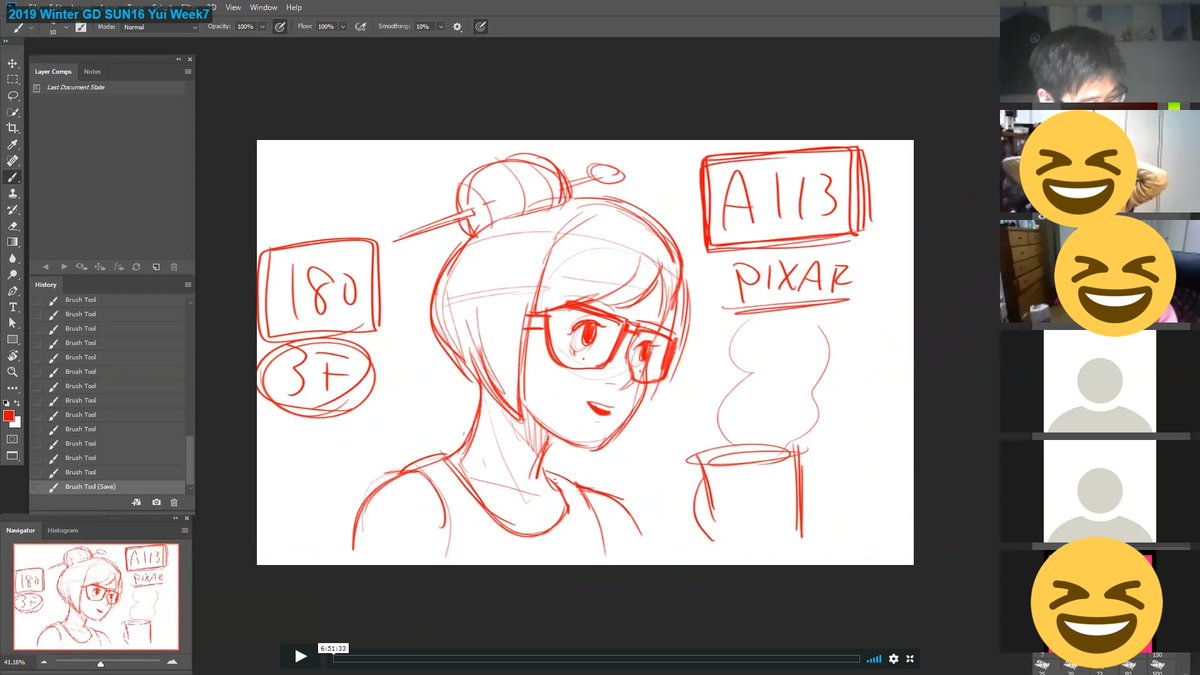The image size is (1200, 675).
Task: Open the Window menu
Action: pos(264,7)
